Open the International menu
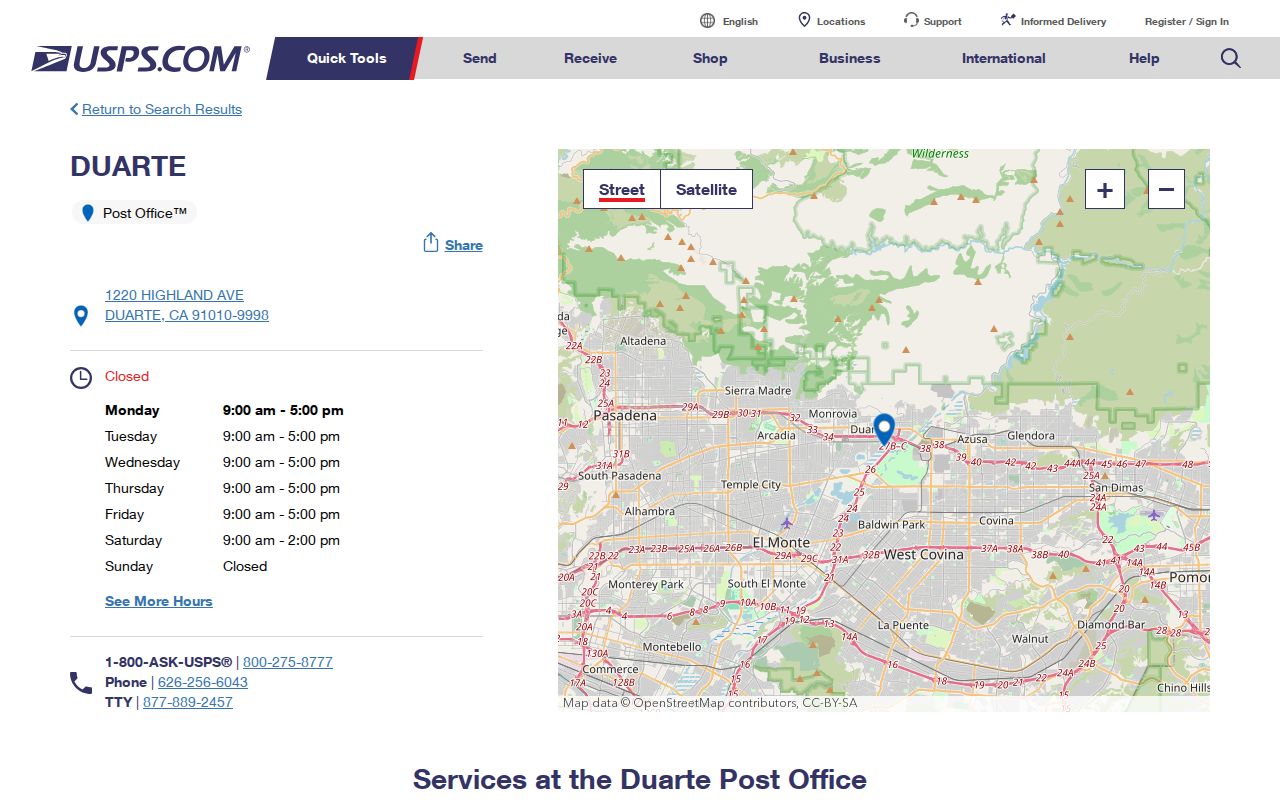 point(1004,58)
